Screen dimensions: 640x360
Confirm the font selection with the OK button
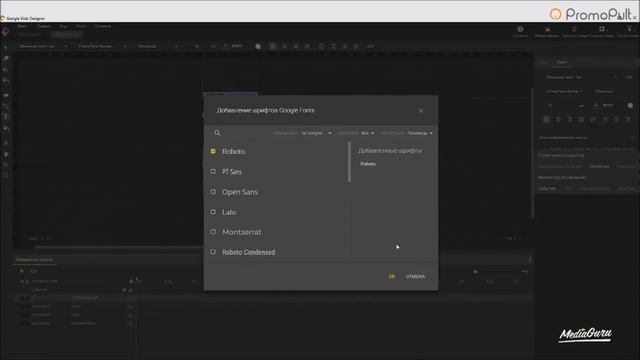pos(391,276)
